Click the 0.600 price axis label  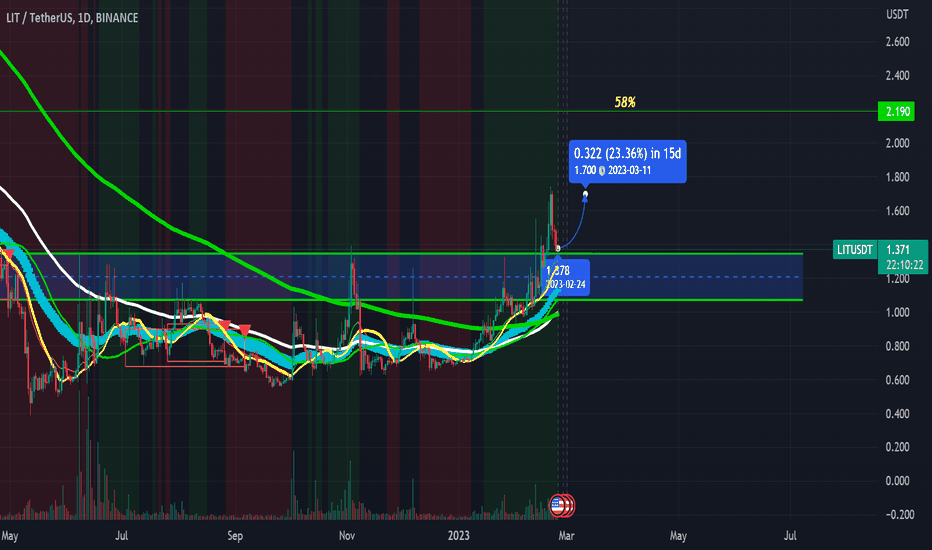[898, 380]
